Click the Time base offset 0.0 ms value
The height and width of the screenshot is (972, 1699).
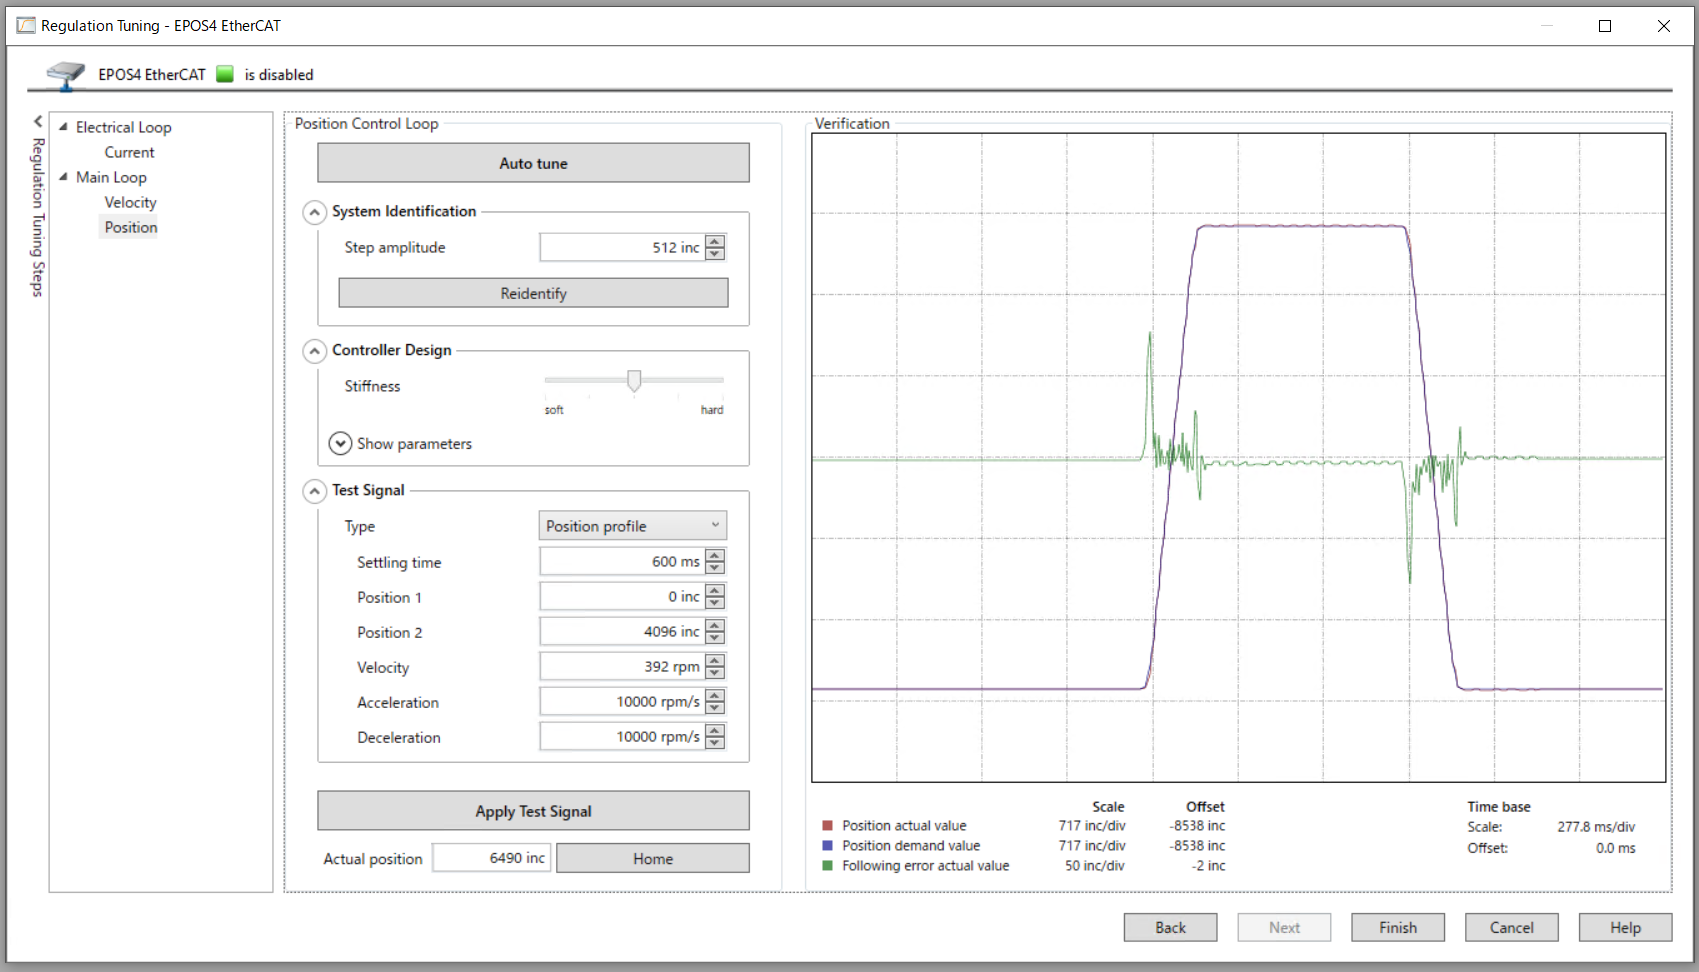pos(1616,848)
